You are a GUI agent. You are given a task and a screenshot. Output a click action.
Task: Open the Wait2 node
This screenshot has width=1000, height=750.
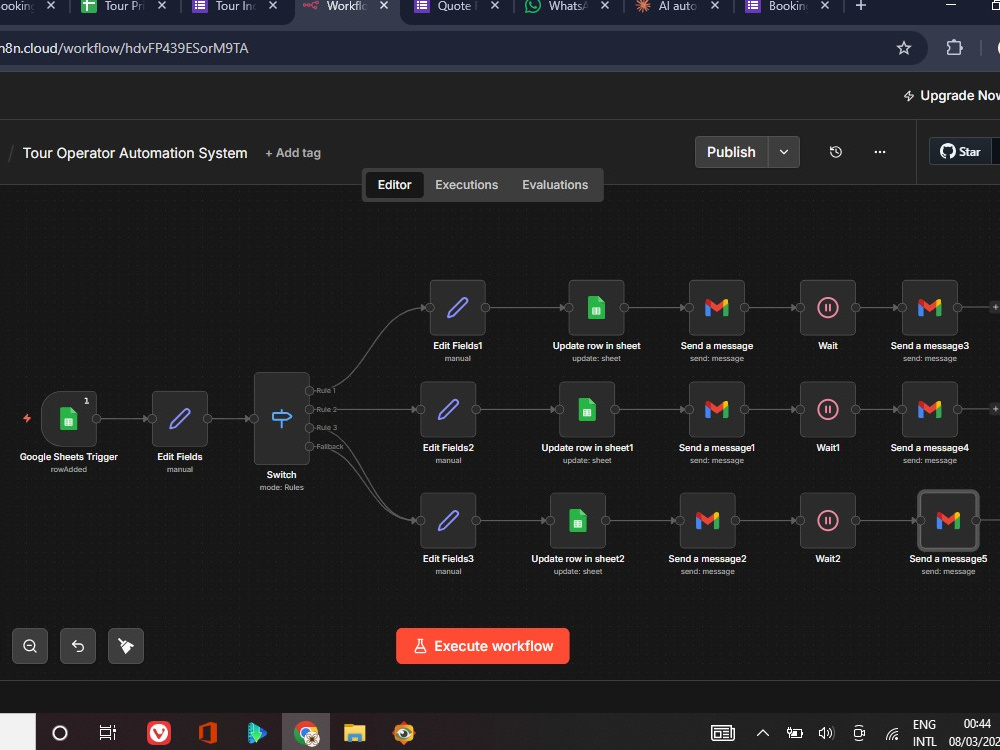(828, 520)
